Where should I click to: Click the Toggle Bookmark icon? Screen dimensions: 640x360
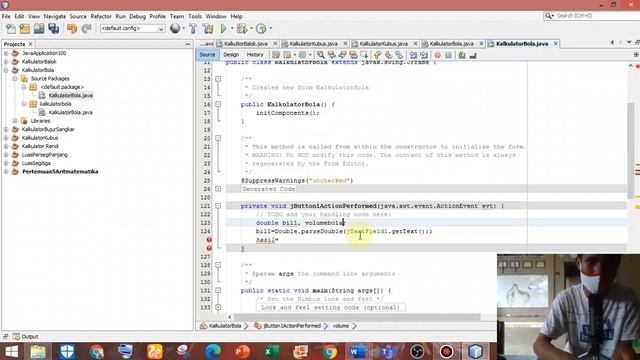pos(399,55)
